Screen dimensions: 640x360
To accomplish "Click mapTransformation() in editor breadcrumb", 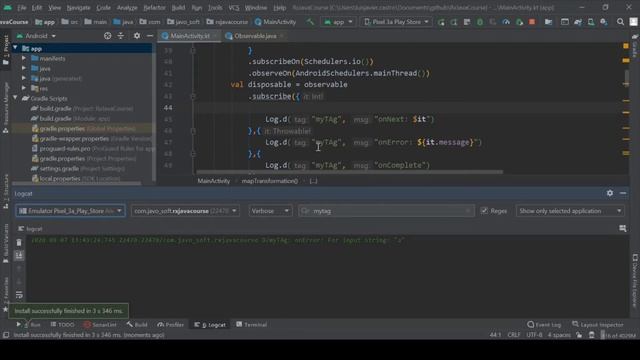I will point(270,181).
